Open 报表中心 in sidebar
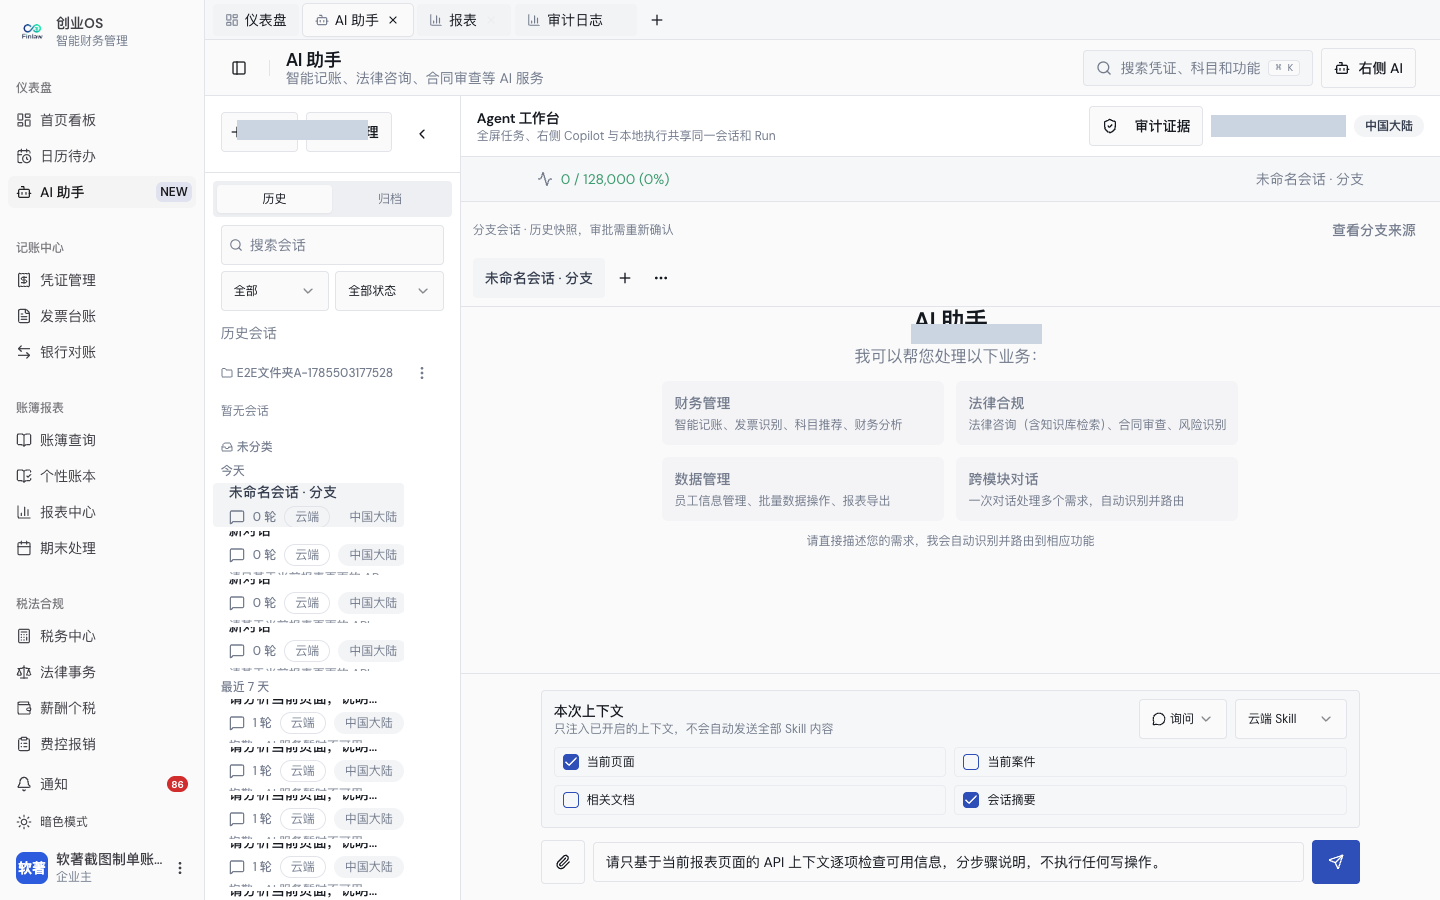The image size is (1440, 900). click(102, 512)
